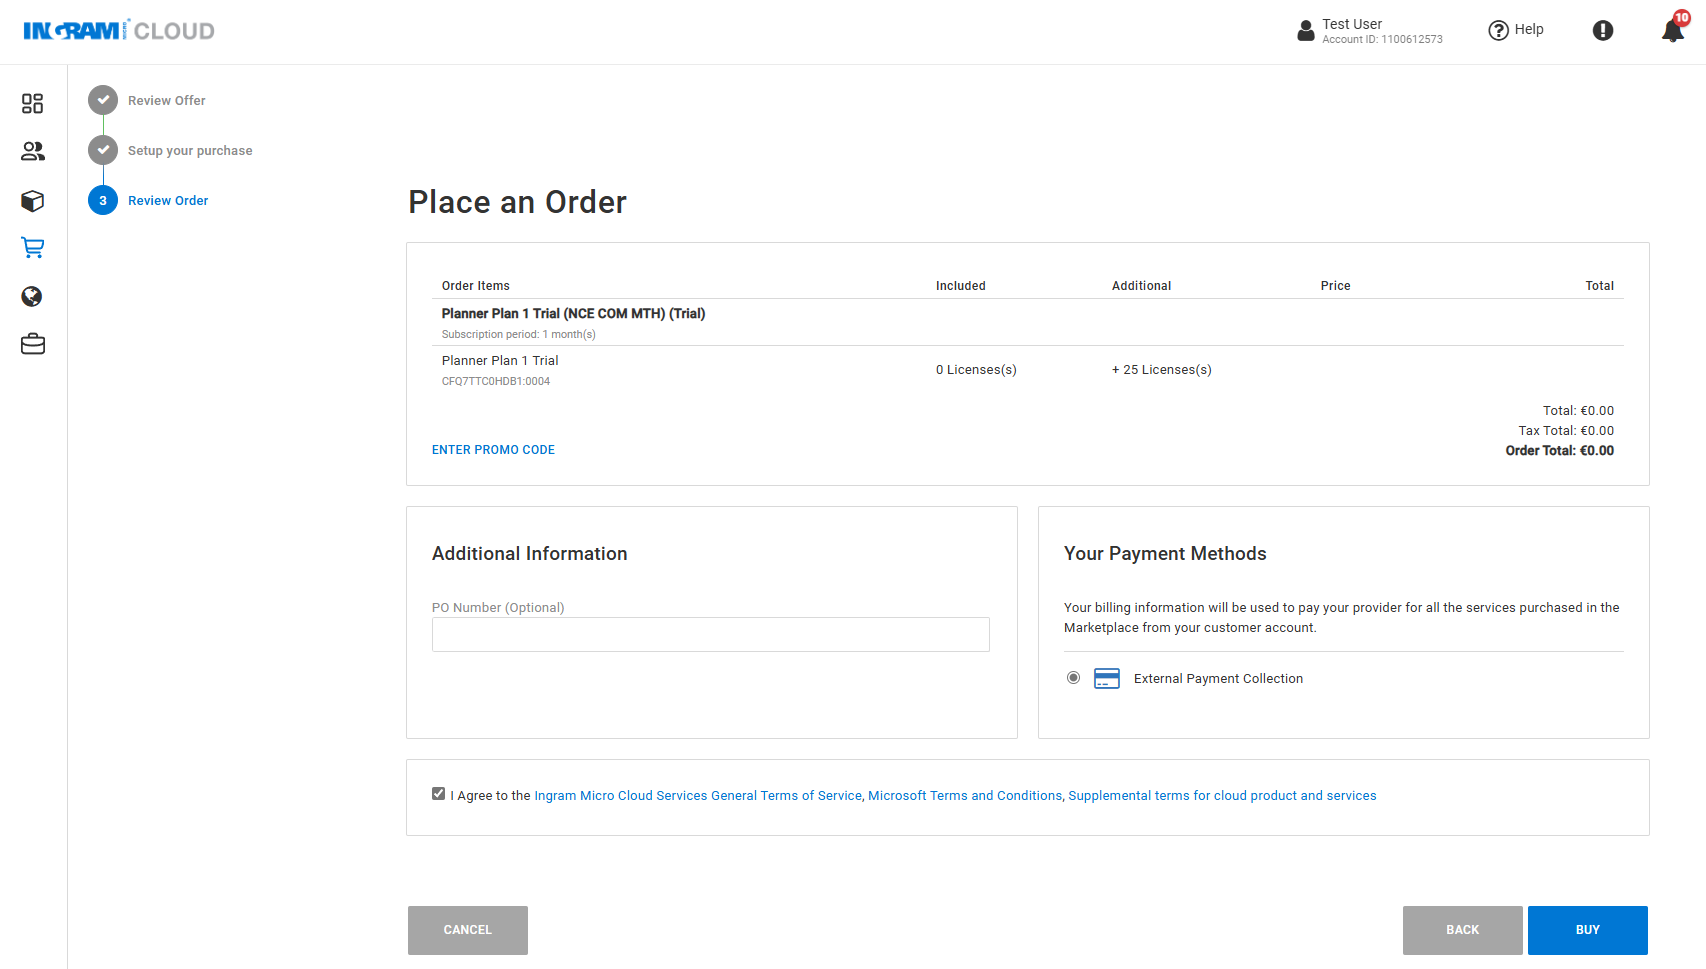The image size is (1706, 969).
Task: Open the products cube icon in sidebar
Action: [33, 201]
